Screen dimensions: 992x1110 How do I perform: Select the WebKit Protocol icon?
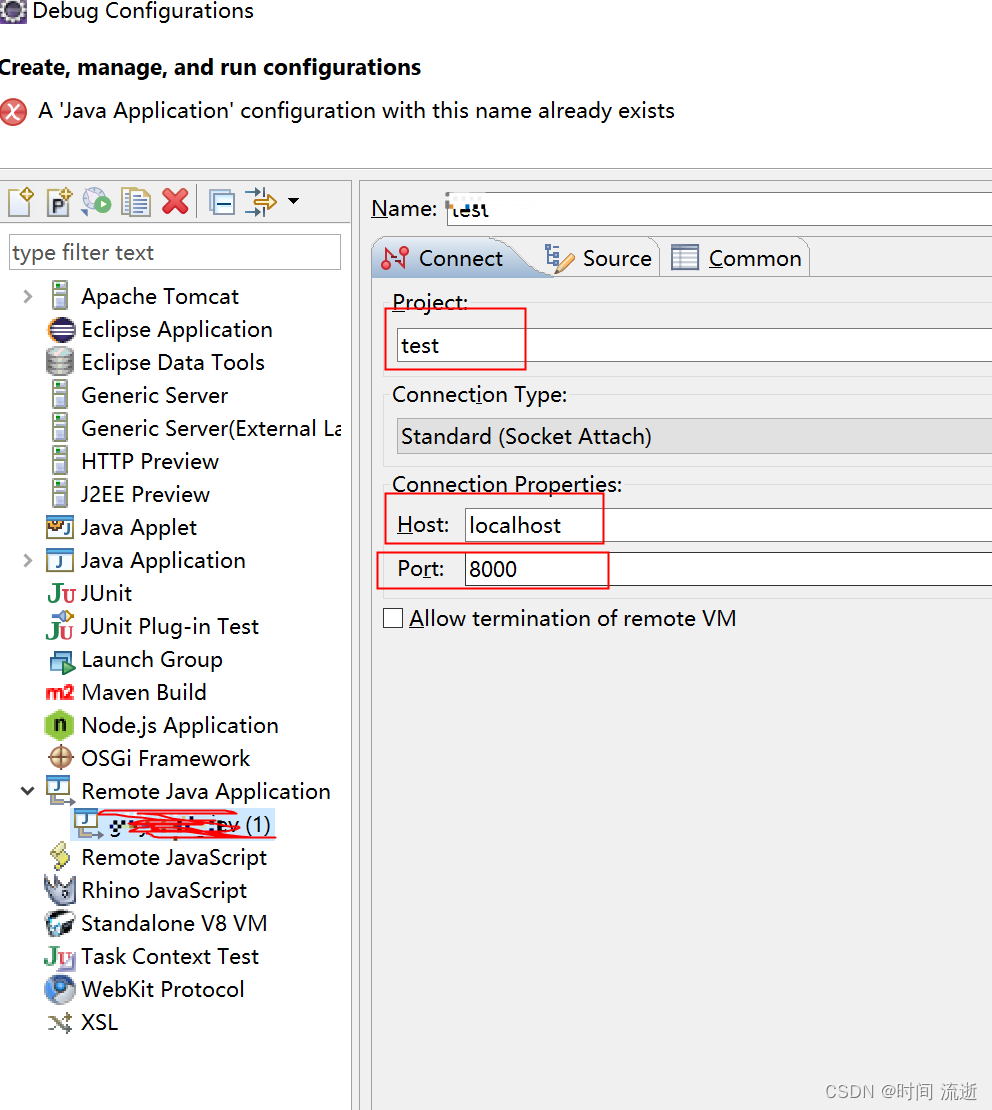click(60, 989)
